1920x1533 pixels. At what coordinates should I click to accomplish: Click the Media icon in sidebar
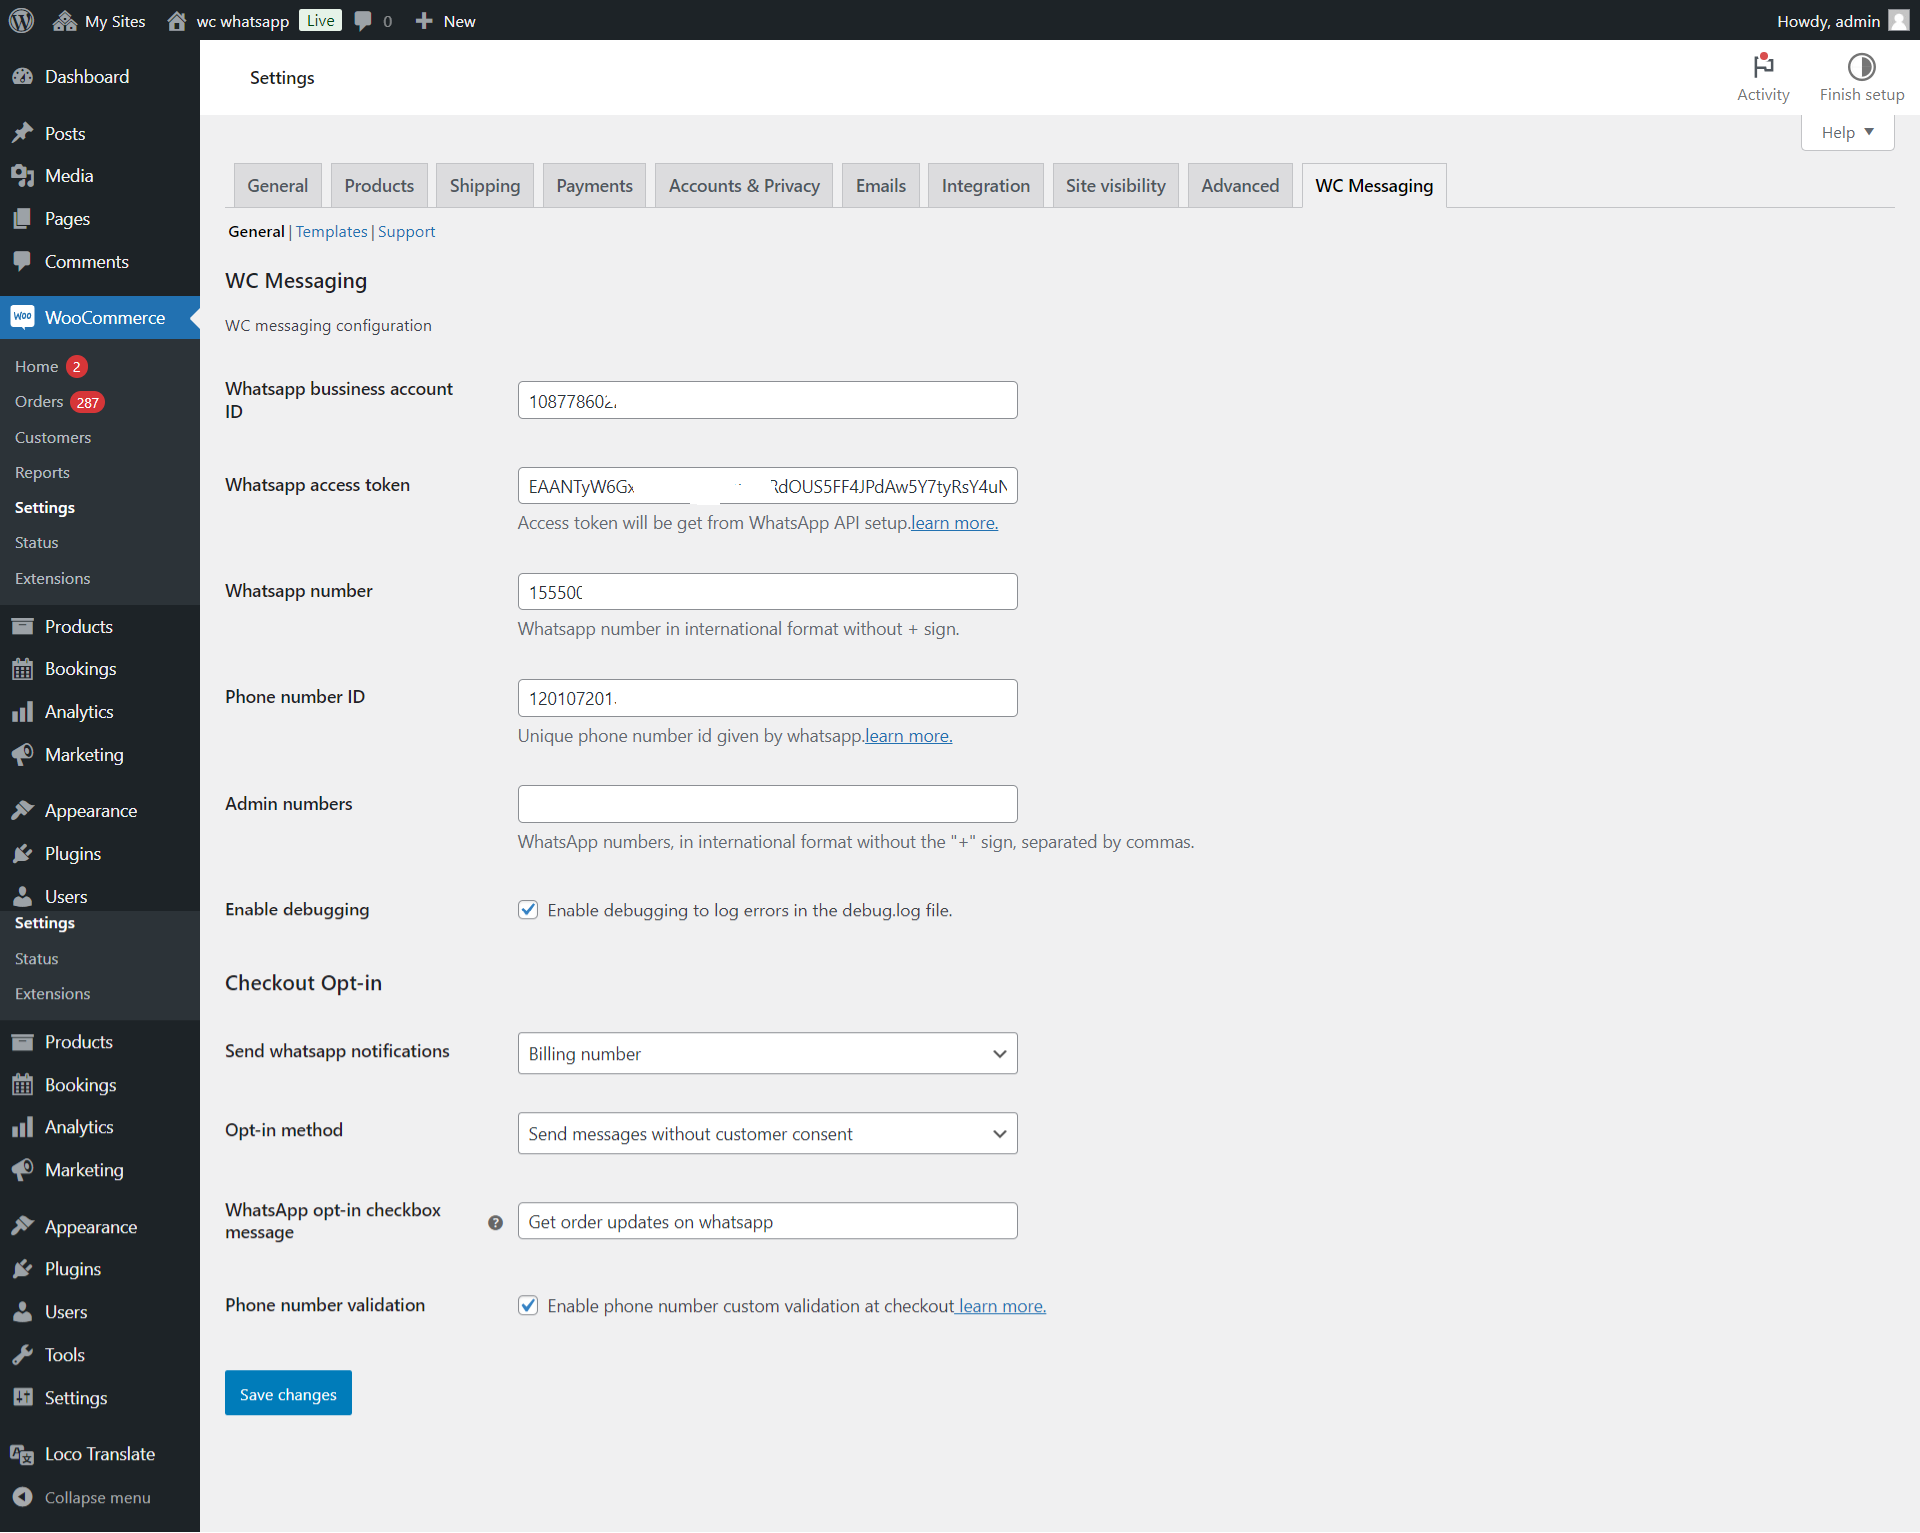(22, 176)
